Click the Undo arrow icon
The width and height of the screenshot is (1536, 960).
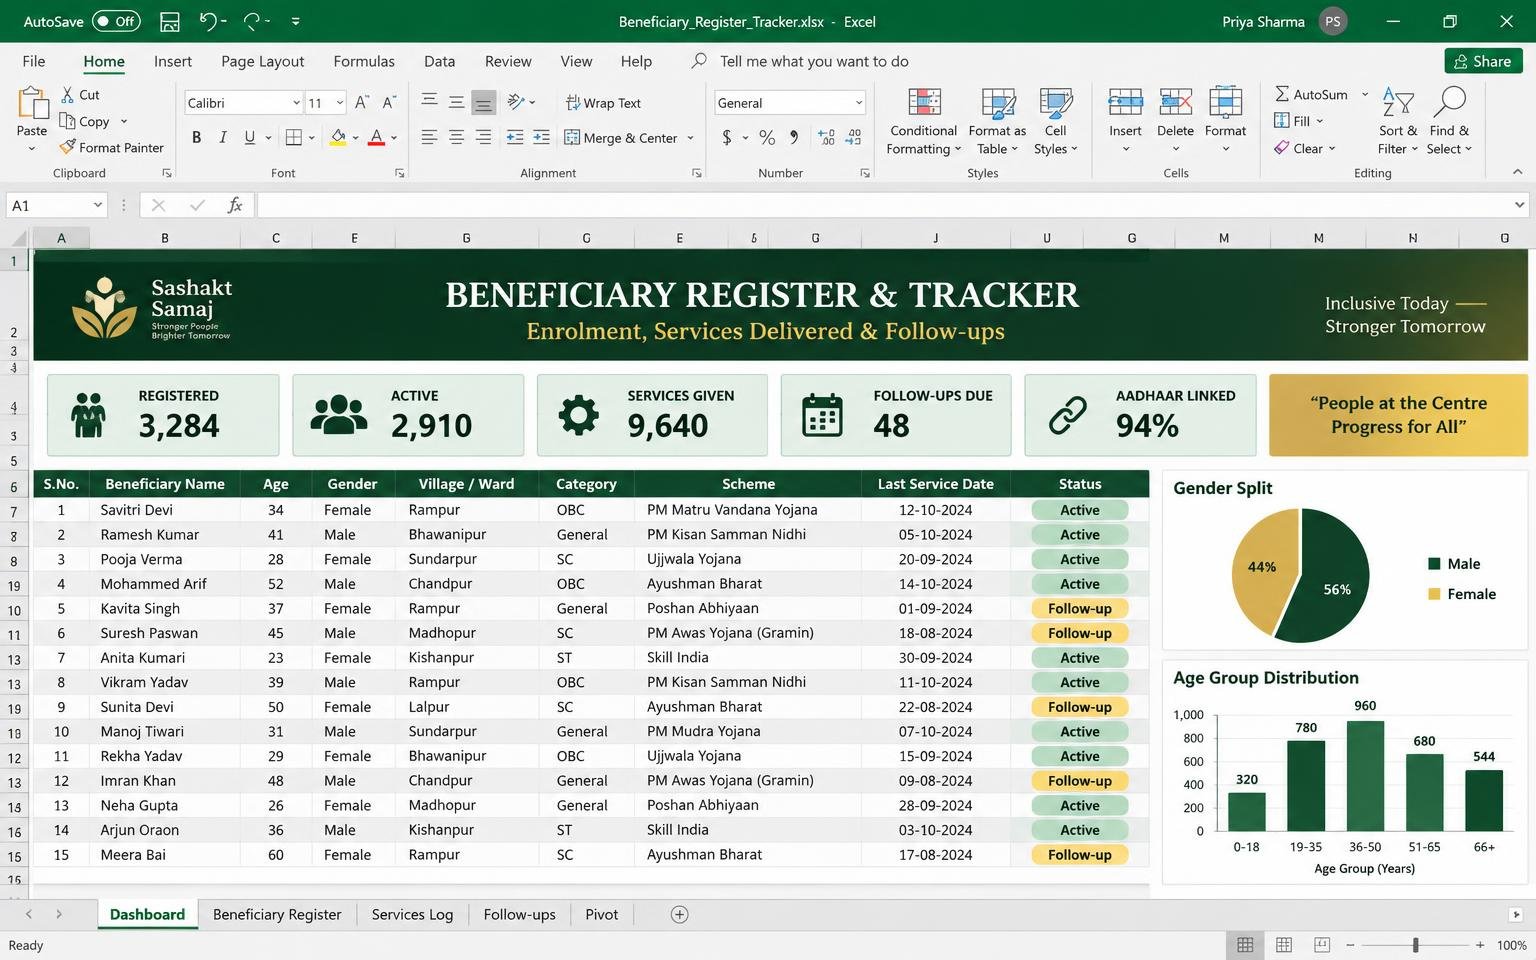[x=208, y=21]
